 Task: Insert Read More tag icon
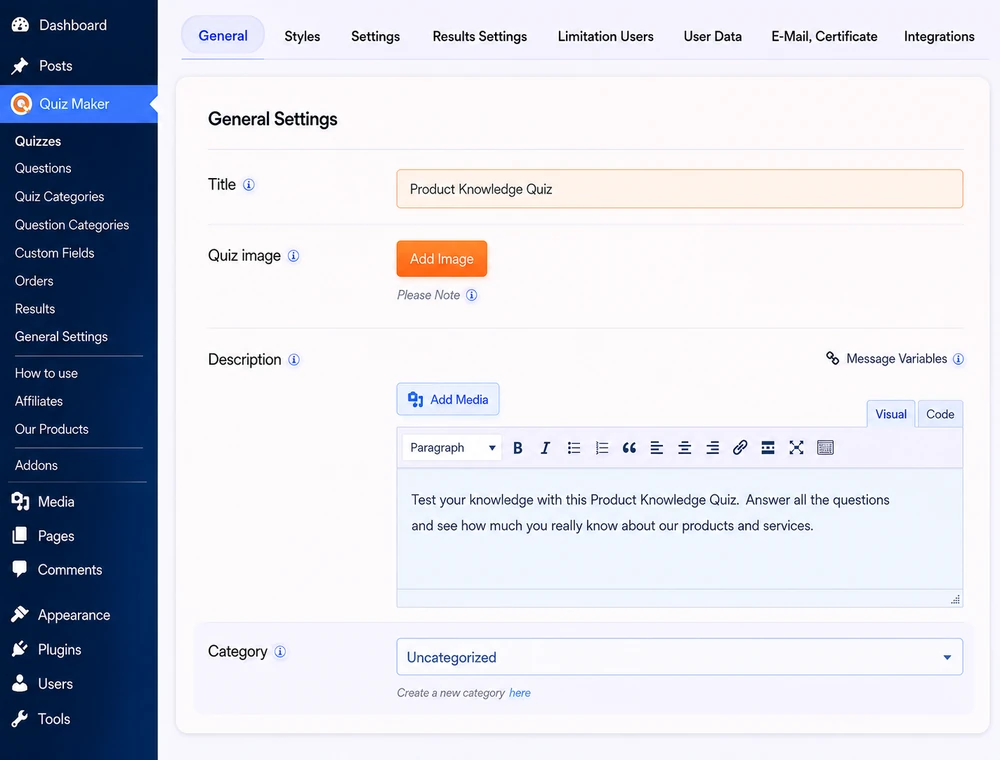click(x=768, y=448)
